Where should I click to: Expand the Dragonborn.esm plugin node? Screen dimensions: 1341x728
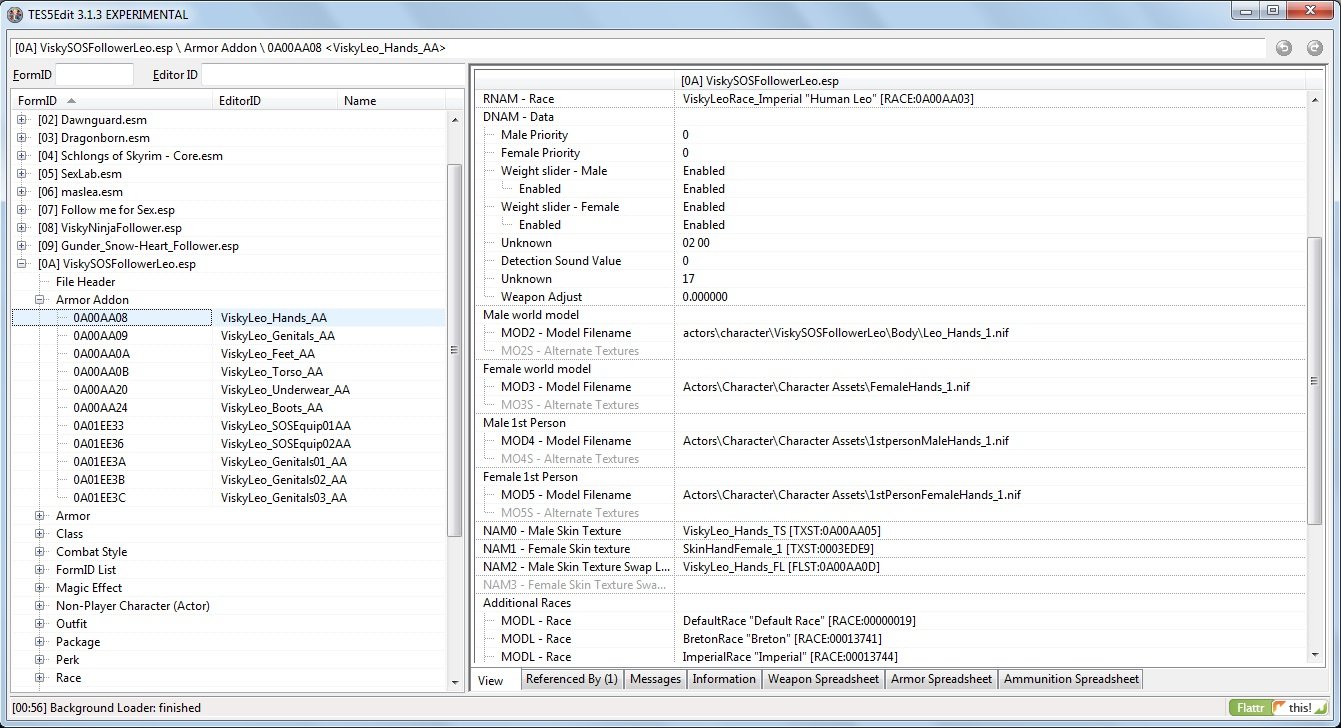[x=23, y=138]
